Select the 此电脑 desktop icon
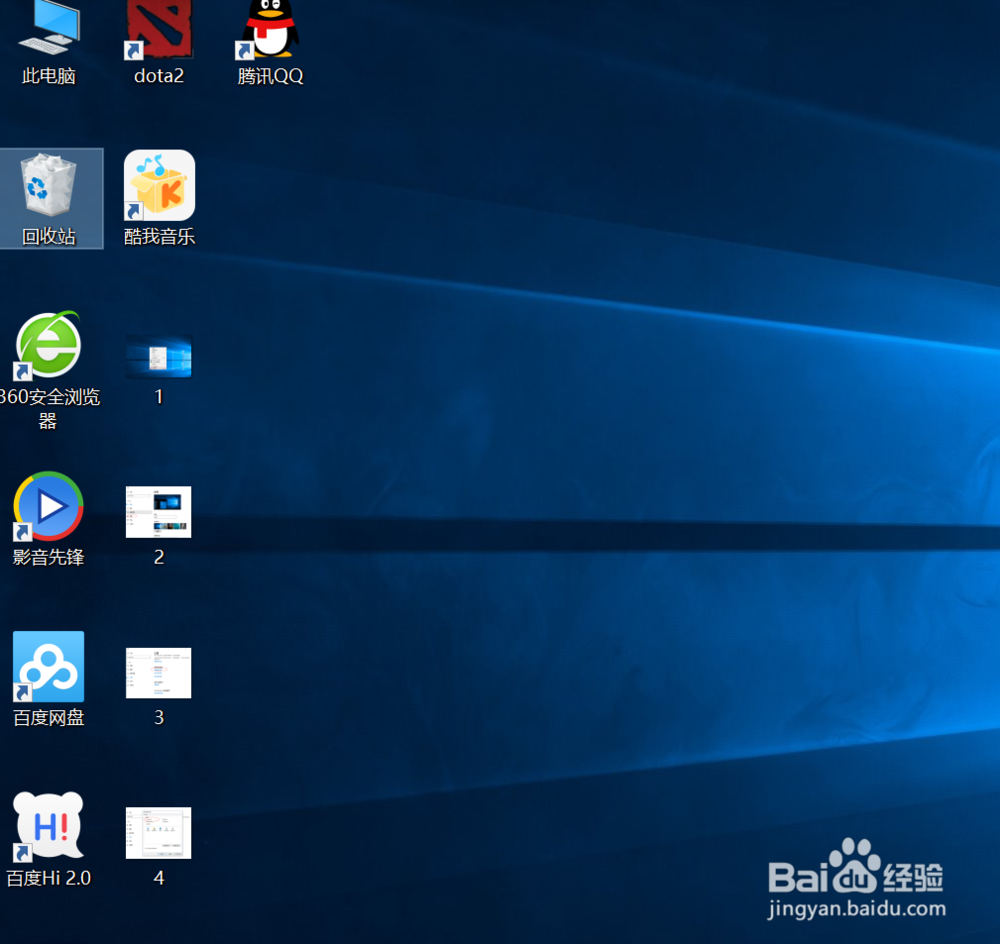1000x944 pixels. pos(49,27)
